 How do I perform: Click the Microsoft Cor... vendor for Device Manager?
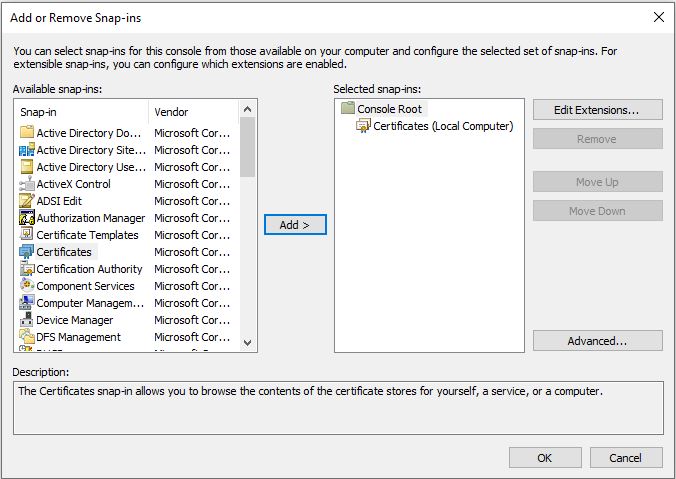tap(192, 320)
